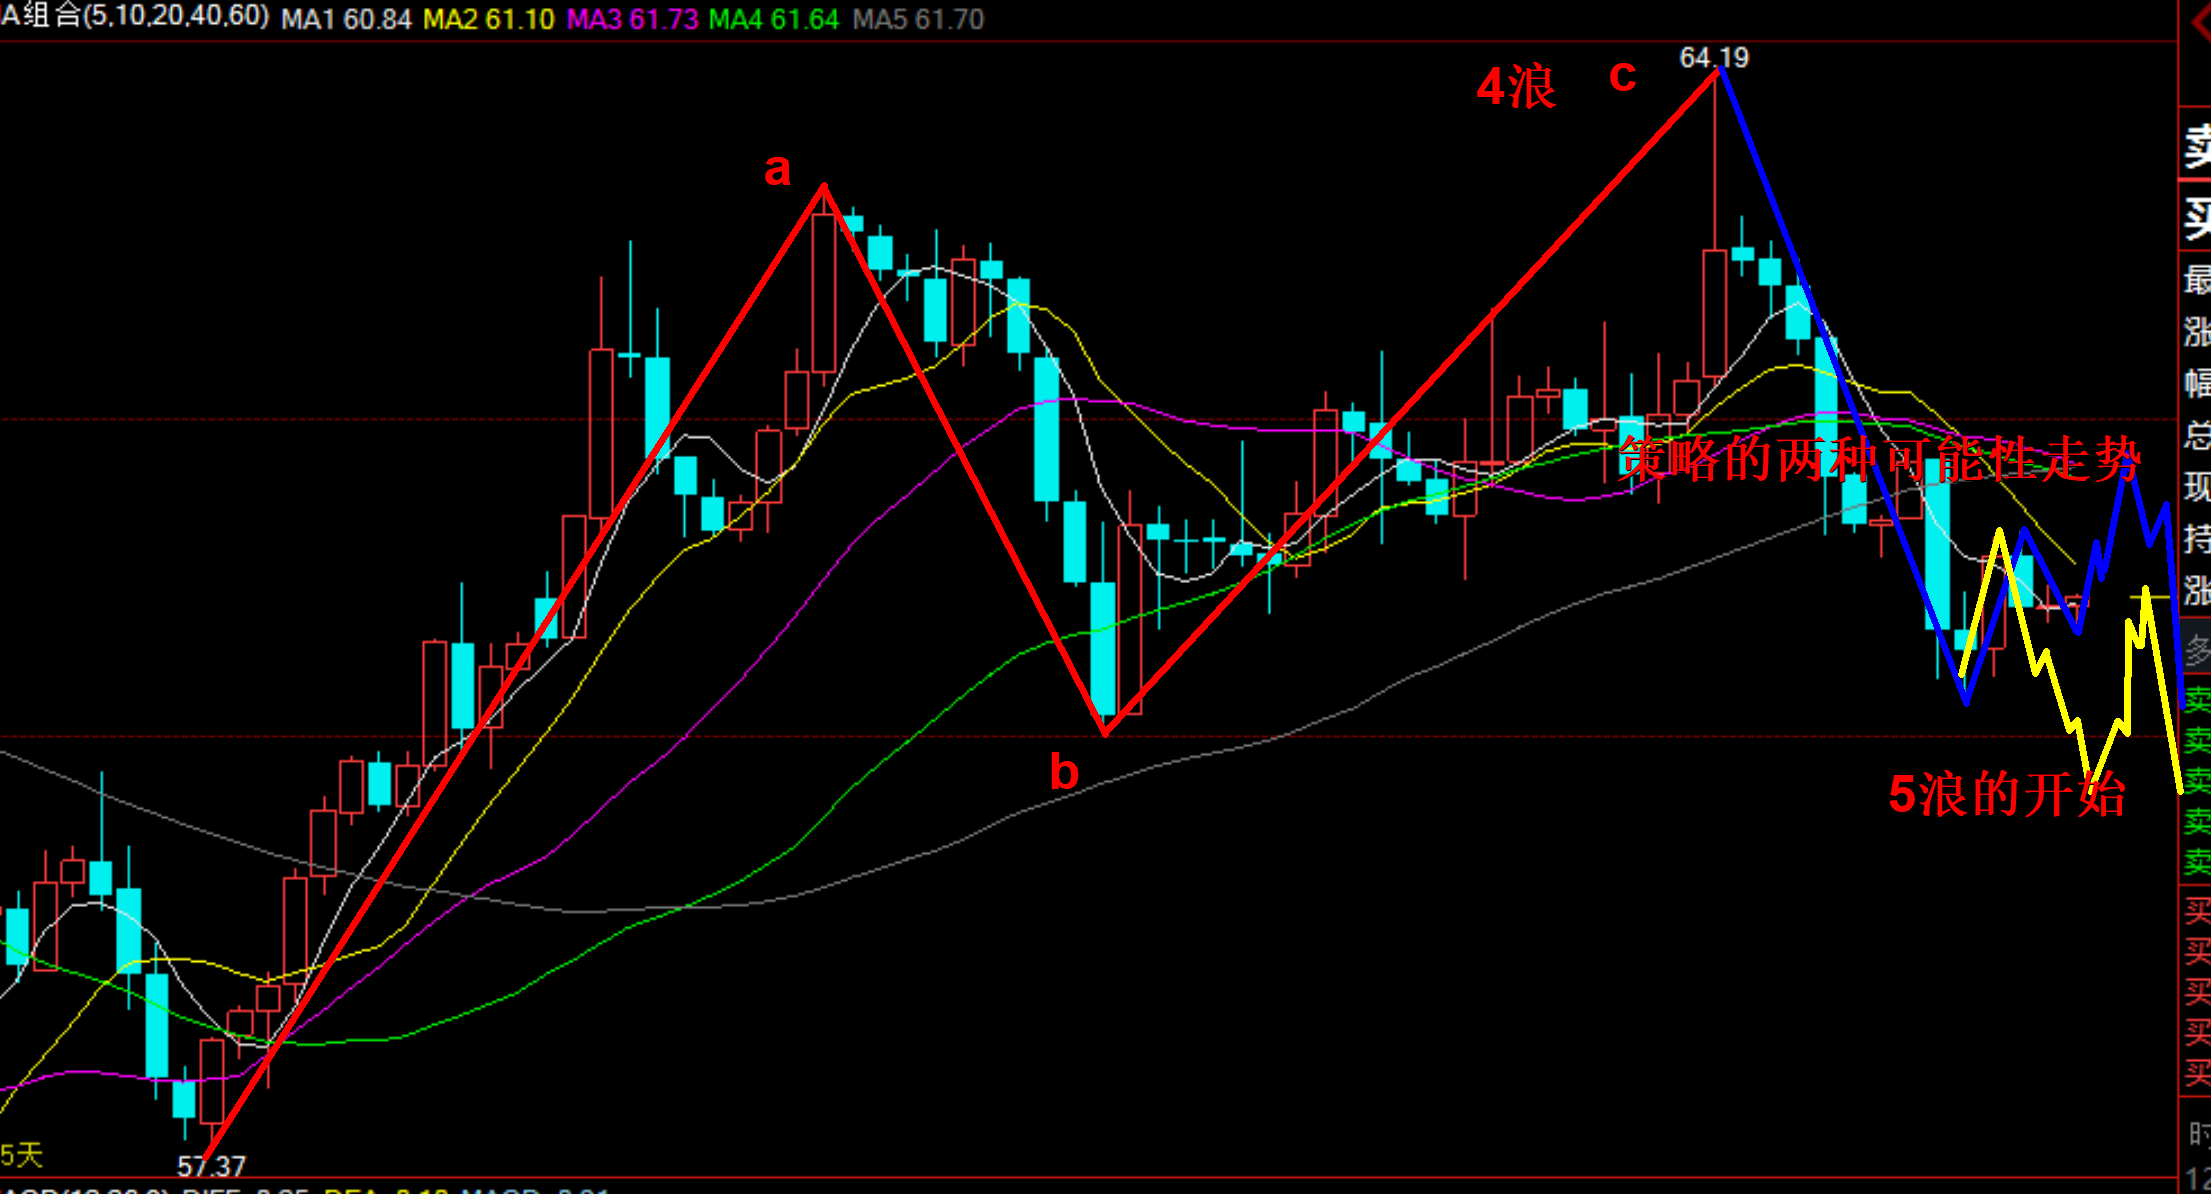
Task: Select the white MA1 60.84 value
Action: click(x=346, y=19)
